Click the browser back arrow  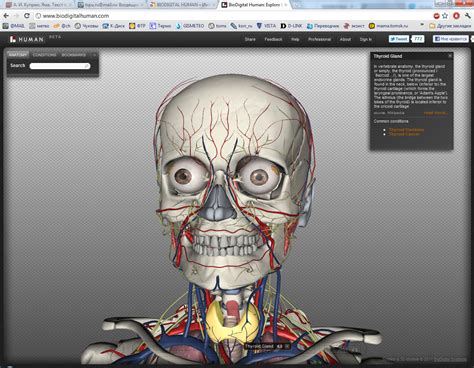pos(6,16)
